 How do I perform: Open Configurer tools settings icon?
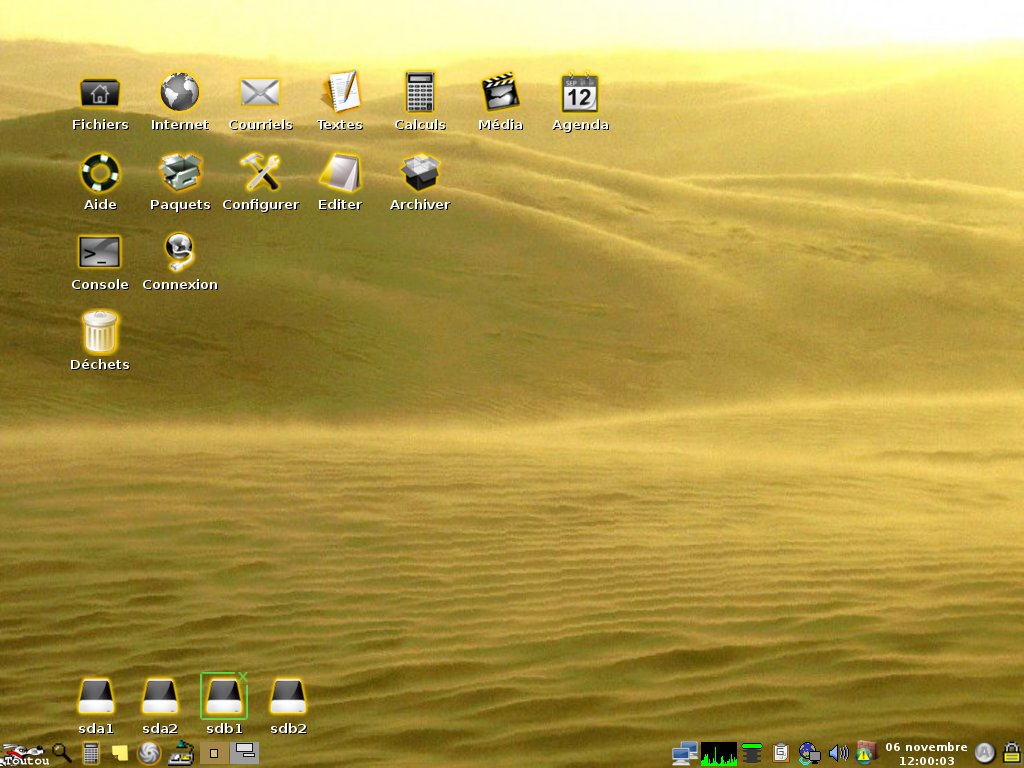[x=260, y=173]
